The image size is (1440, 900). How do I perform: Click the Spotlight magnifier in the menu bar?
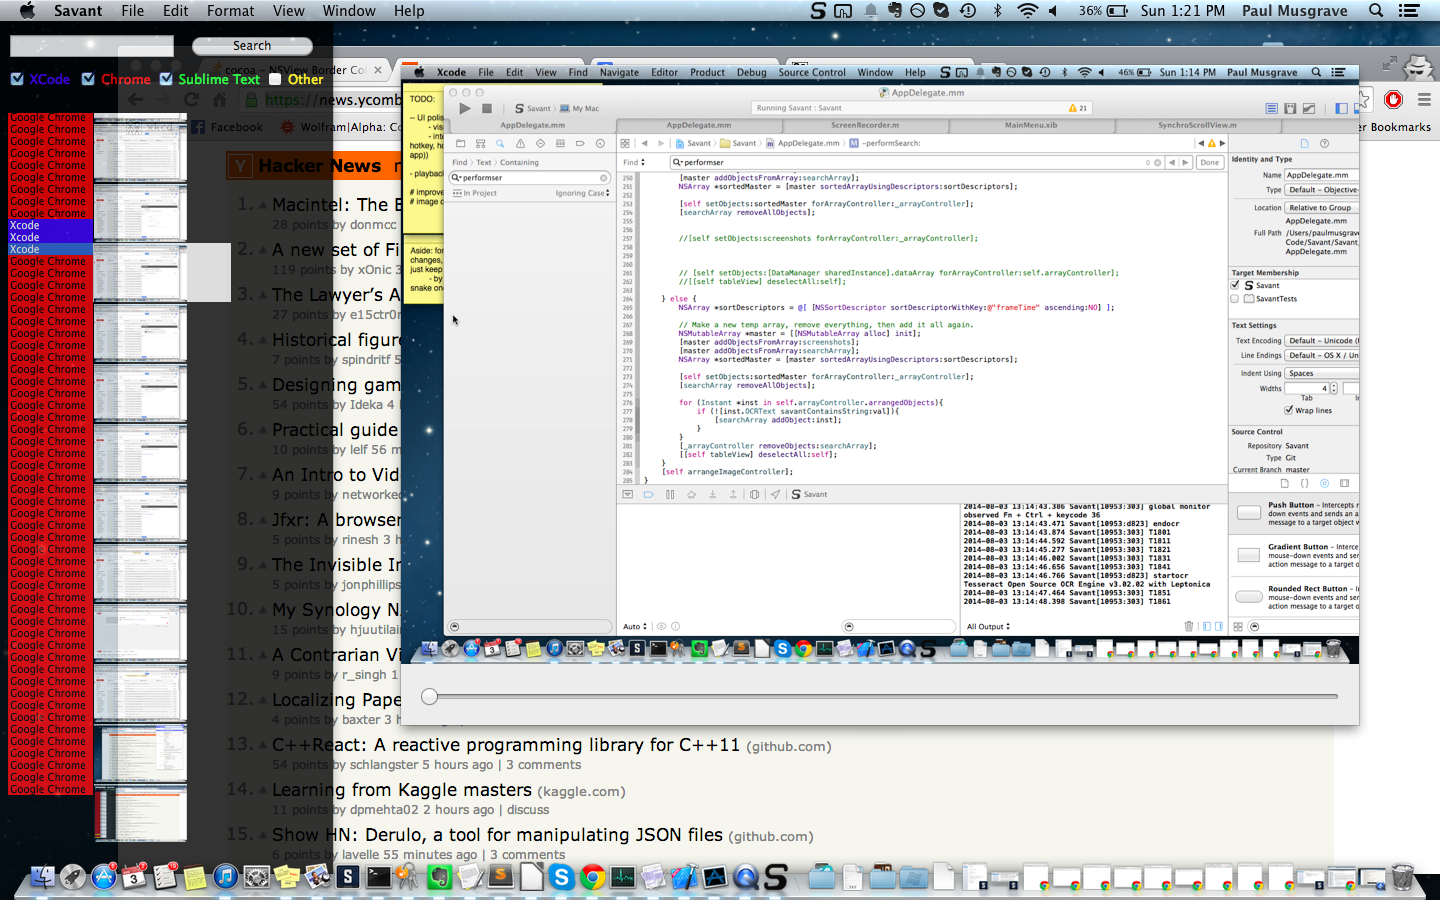(x=1376, y=10)
